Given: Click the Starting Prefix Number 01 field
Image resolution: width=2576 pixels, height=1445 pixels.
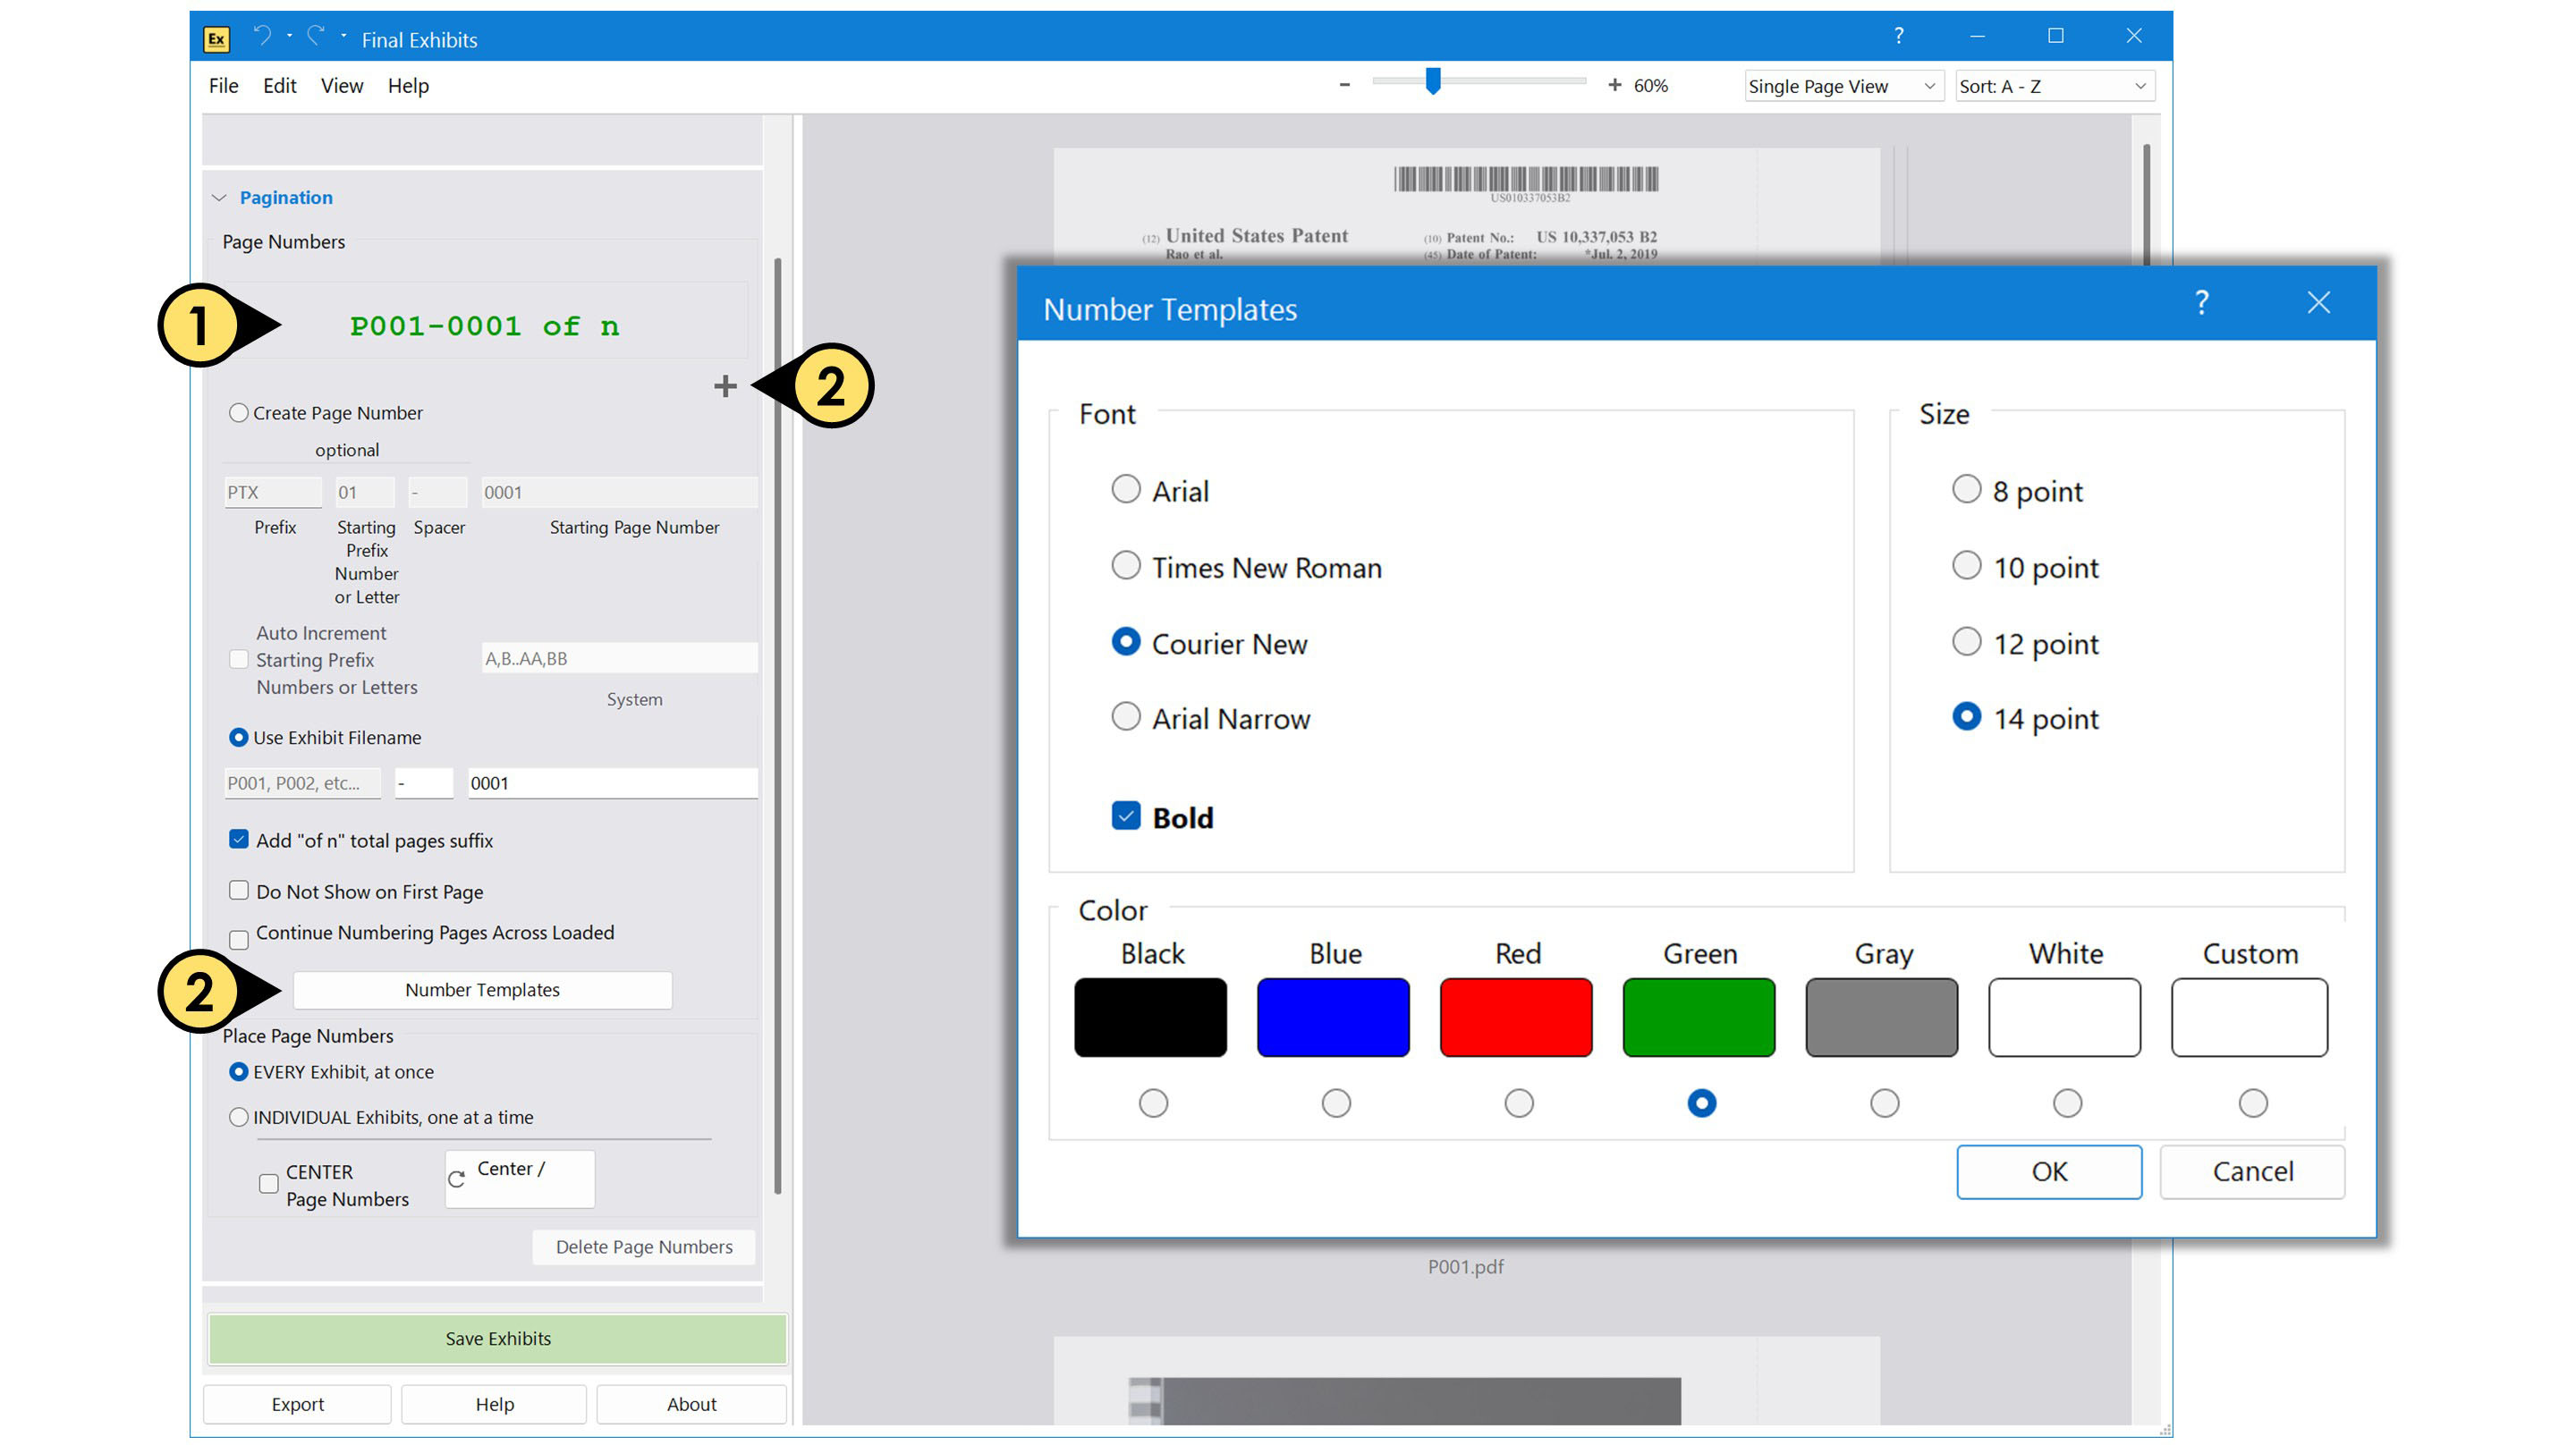Looking at the screenshot, I should (364, 492).
